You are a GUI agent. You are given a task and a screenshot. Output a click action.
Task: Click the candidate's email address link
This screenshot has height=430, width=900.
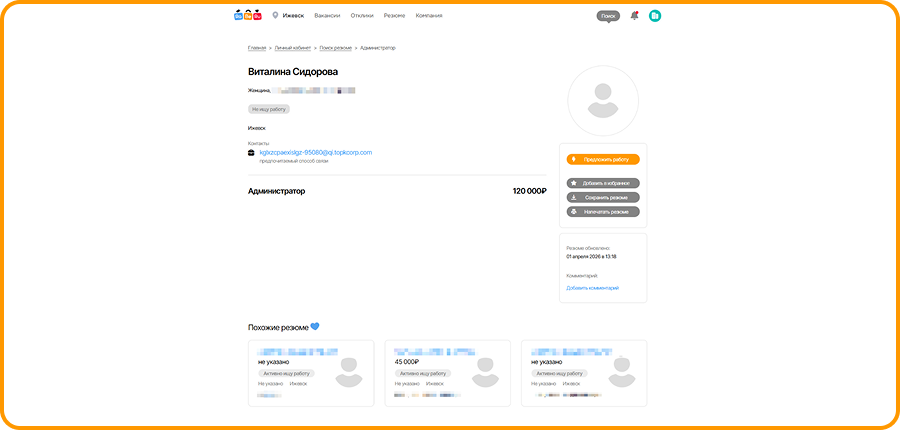pos(315,152)
